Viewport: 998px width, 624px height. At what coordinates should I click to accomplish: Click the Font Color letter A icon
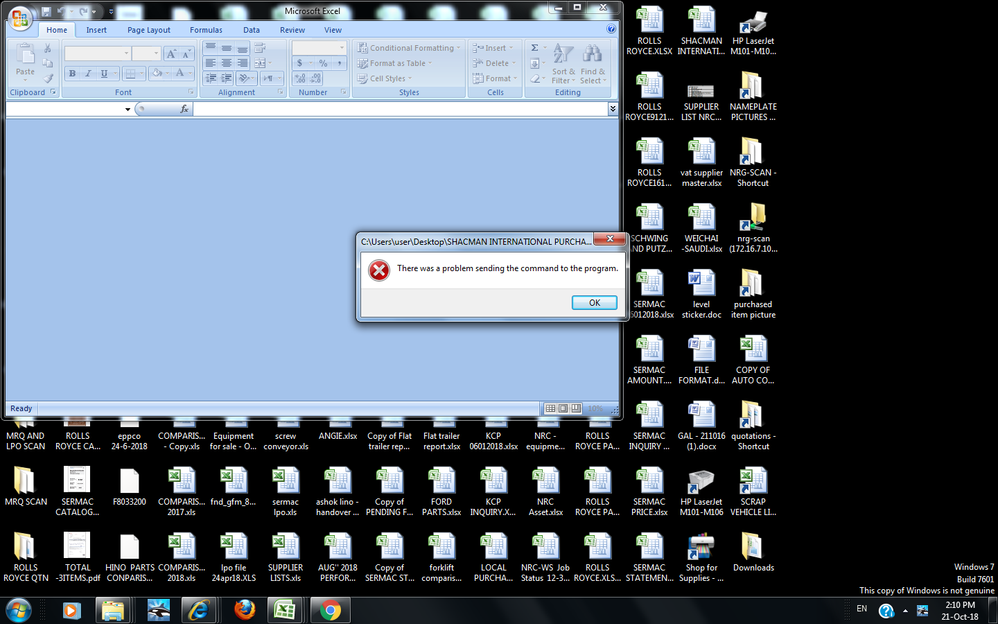click(x=180, y=73)
